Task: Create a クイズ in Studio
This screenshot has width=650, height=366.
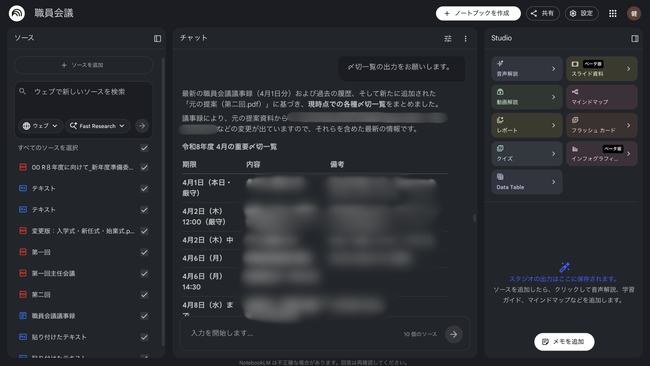Action: pyautogui.click(x=527, y=154)
